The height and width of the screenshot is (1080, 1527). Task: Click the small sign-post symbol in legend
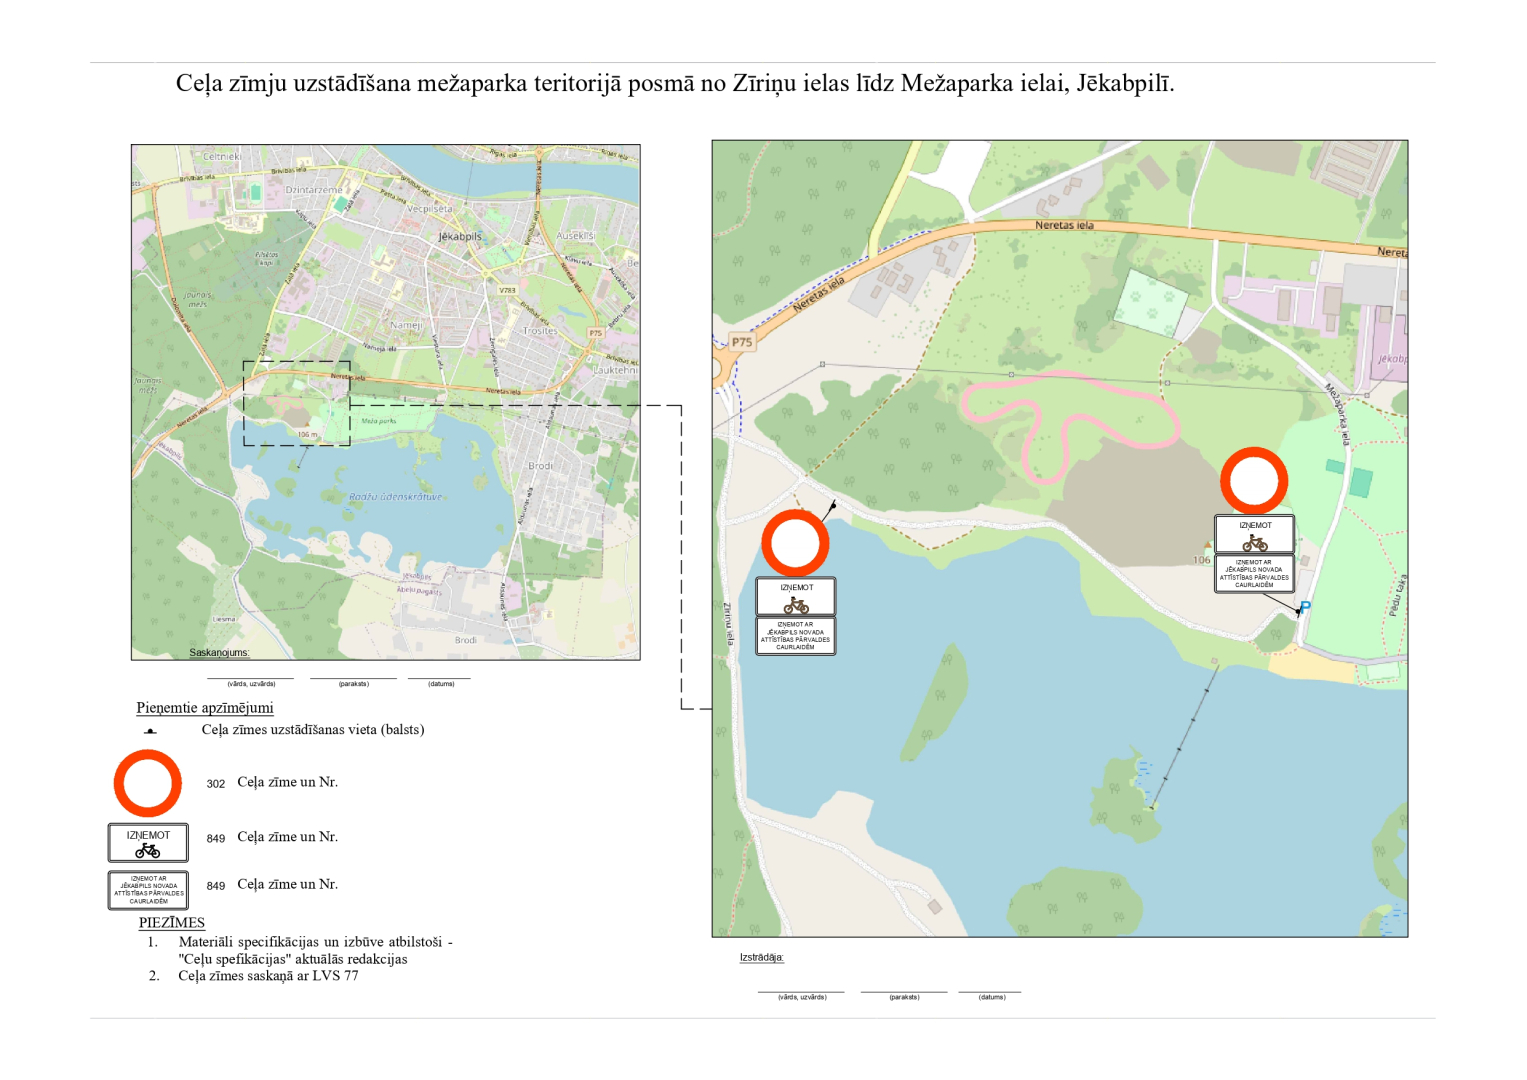coord(150,731)
